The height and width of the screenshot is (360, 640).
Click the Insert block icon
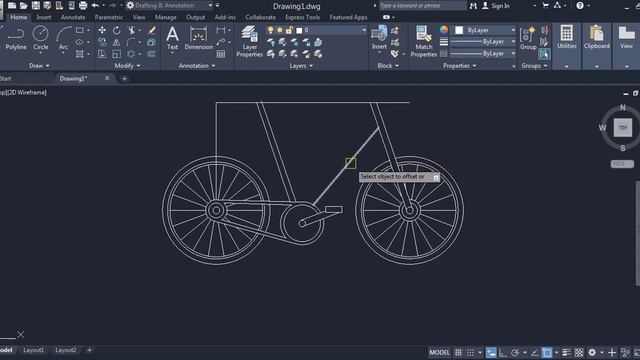(x=379, y=38)
